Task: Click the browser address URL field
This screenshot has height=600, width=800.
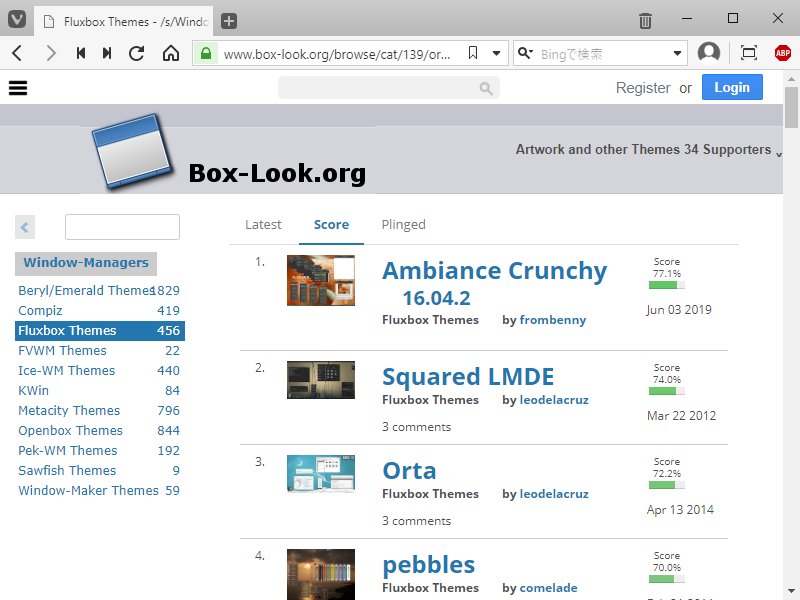Action: click(x=337, y=54)
